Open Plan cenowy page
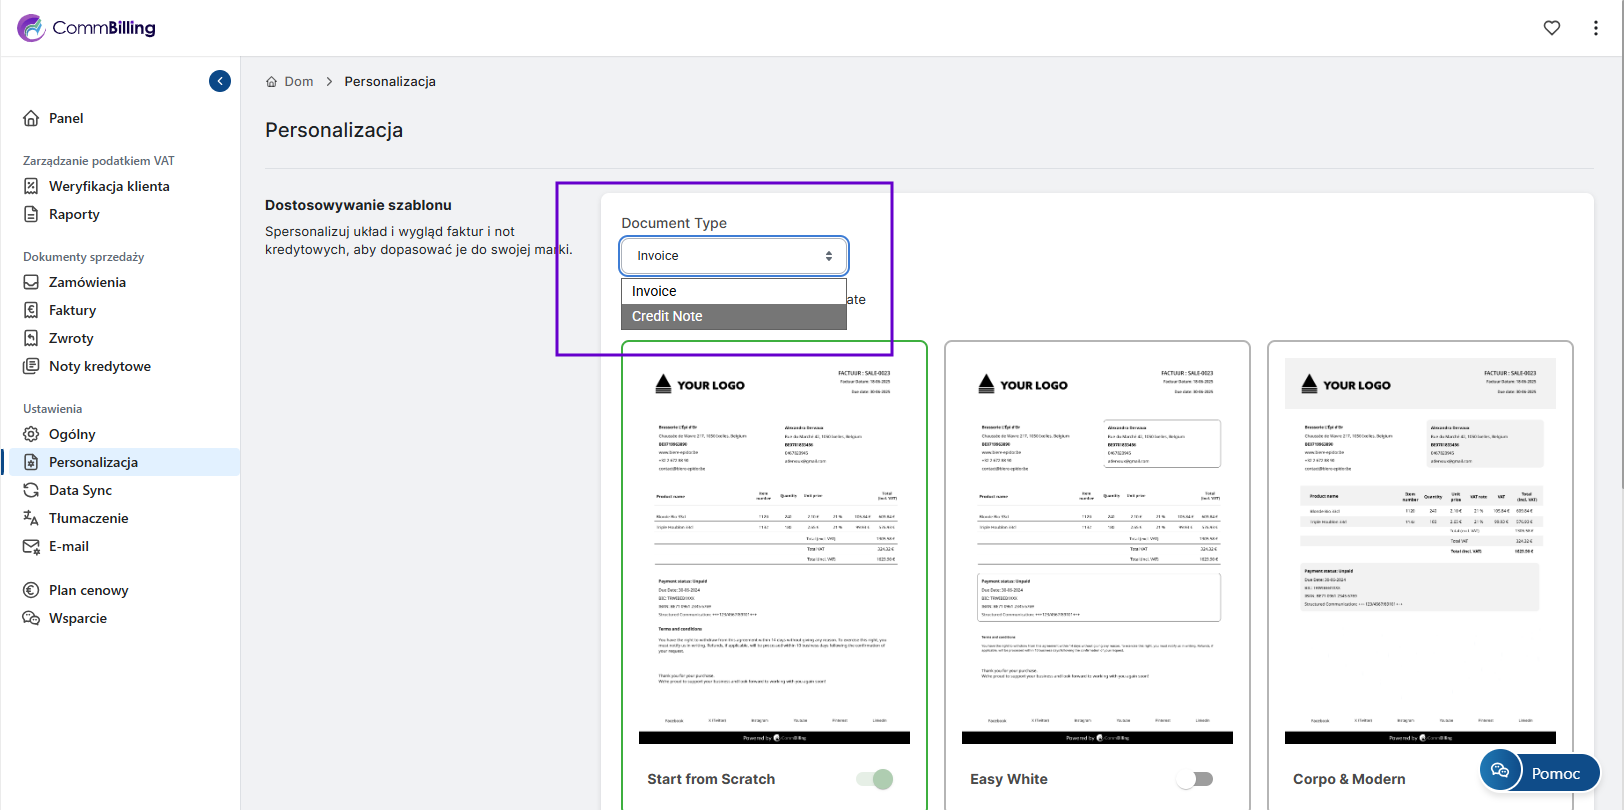Image resolution: width=1624 pixels, height=810 pixels. click(x=88, y=590)
